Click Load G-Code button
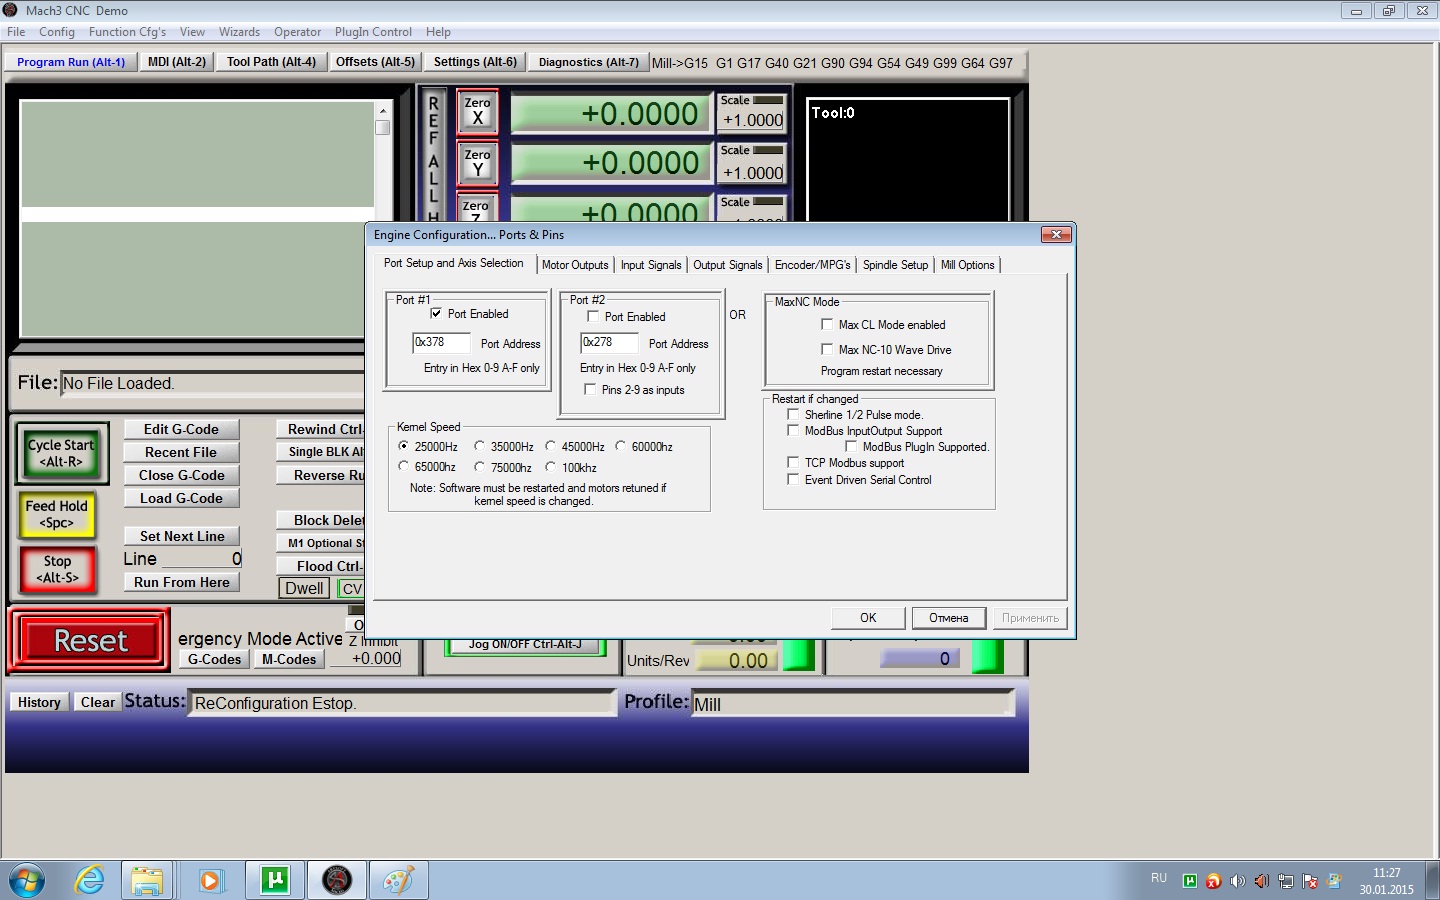1440x900 pixels. click(x=182, y=498)
